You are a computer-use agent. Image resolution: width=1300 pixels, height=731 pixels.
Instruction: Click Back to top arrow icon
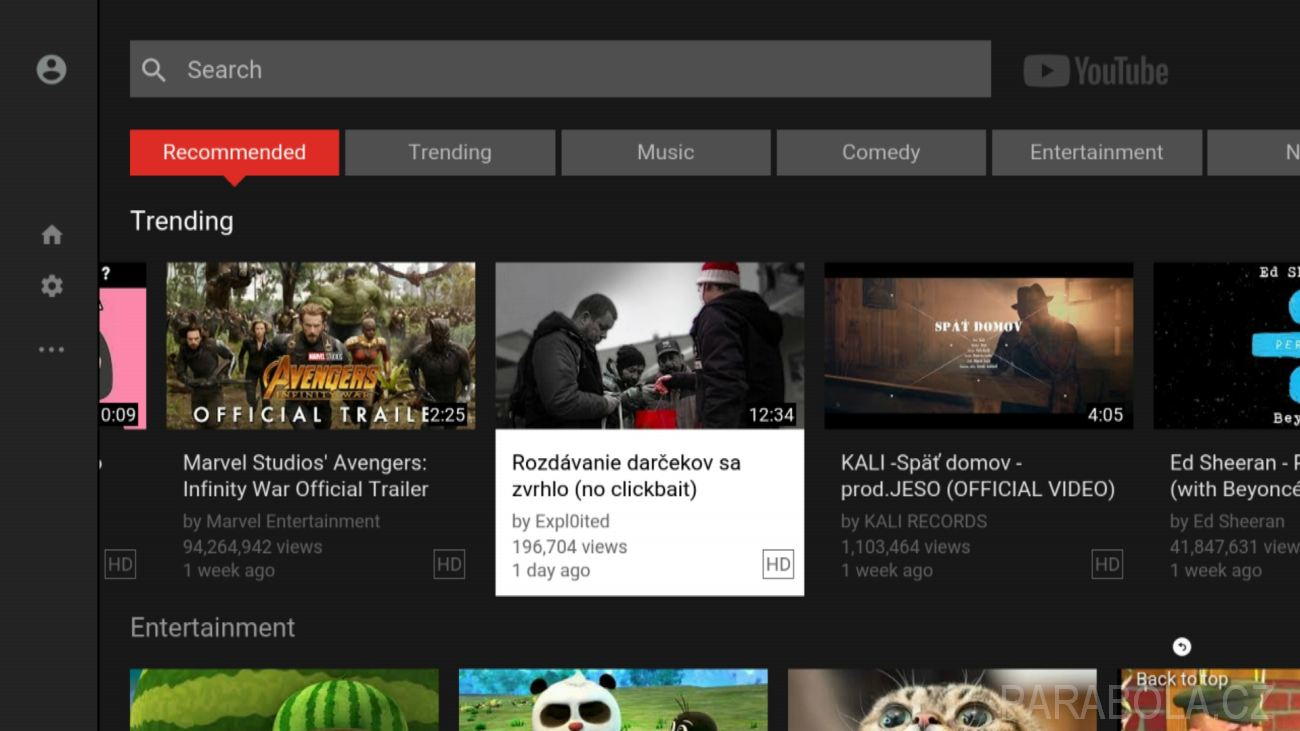tap(1182, 647)
